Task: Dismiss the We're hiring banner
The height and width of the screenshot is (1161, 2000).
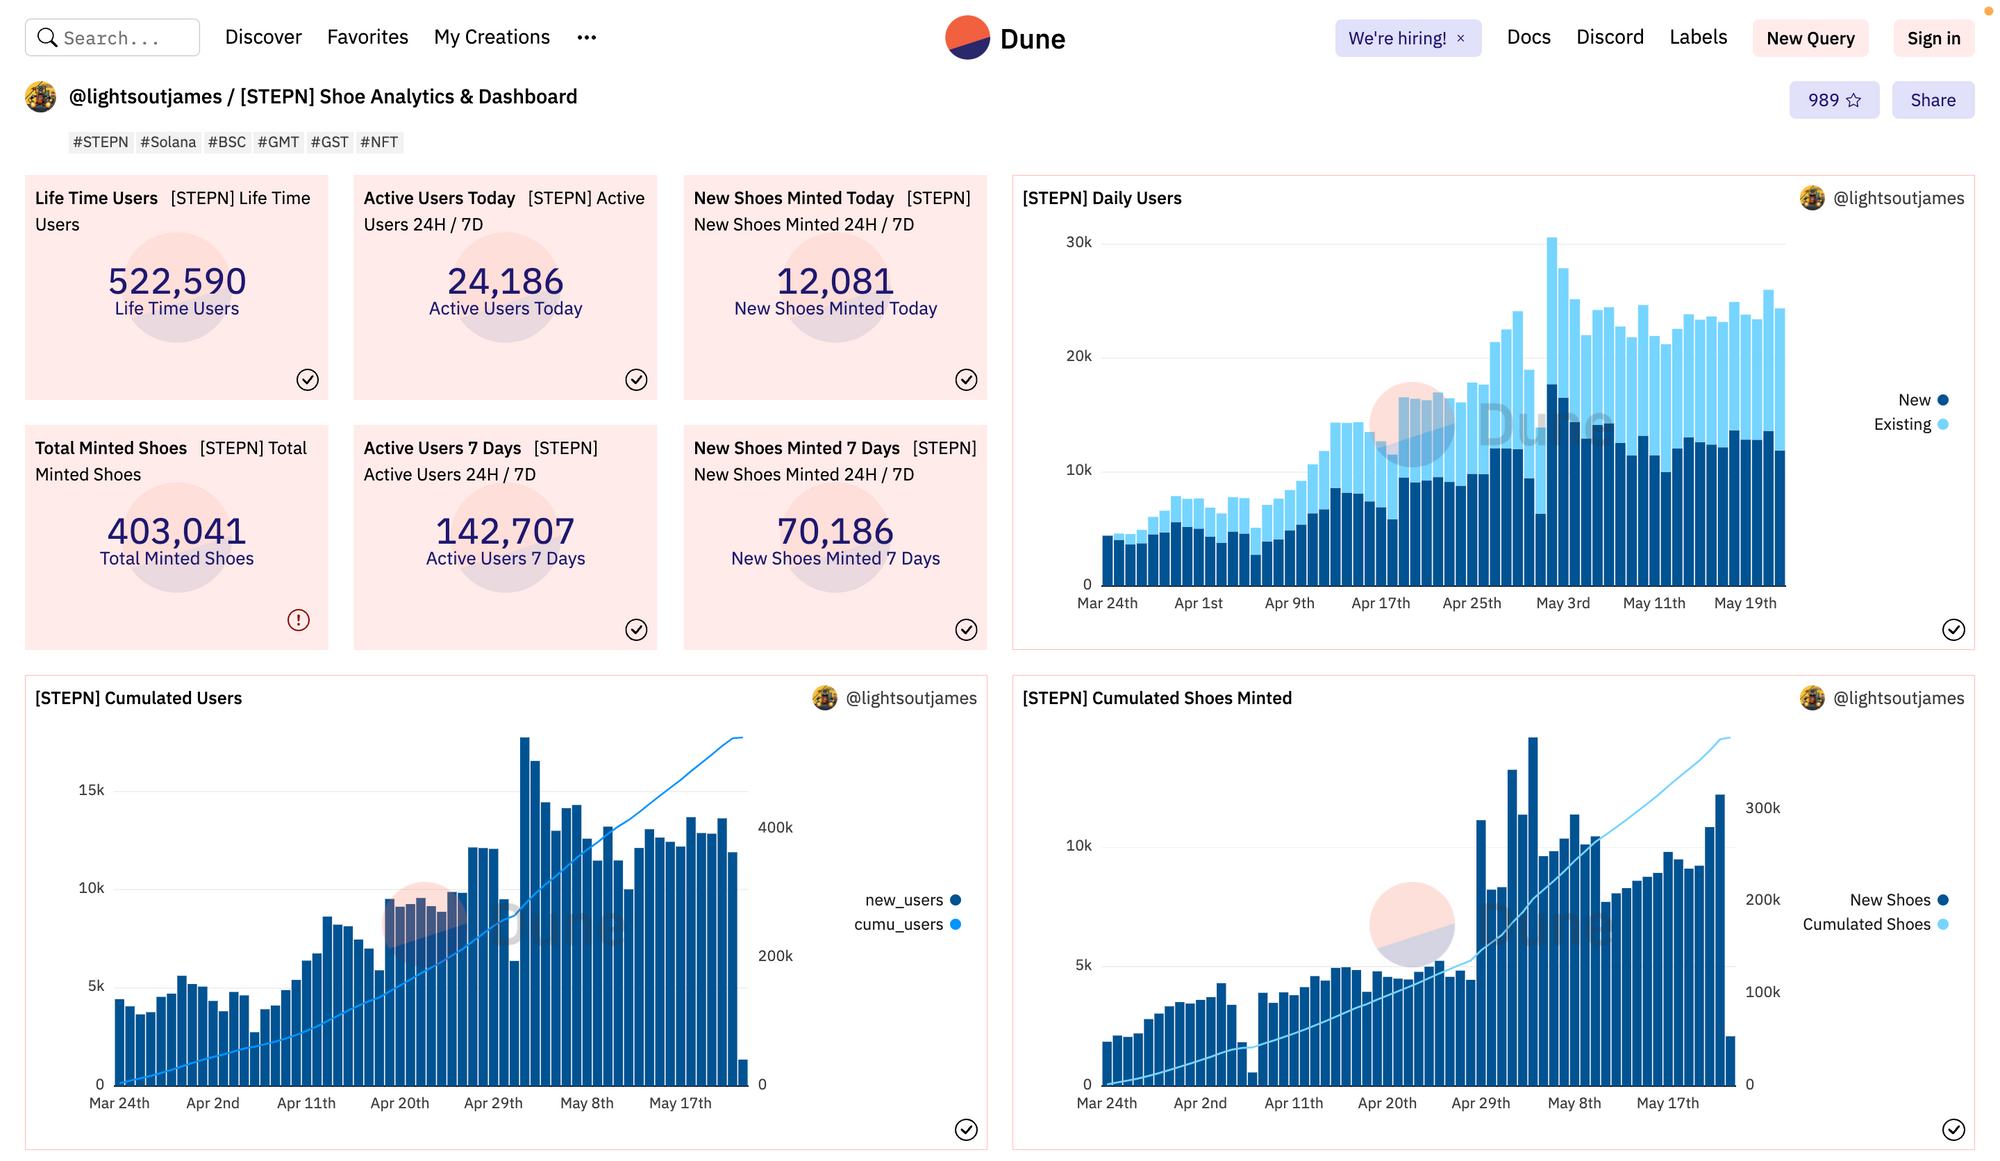Action: tap(1461, 38)
